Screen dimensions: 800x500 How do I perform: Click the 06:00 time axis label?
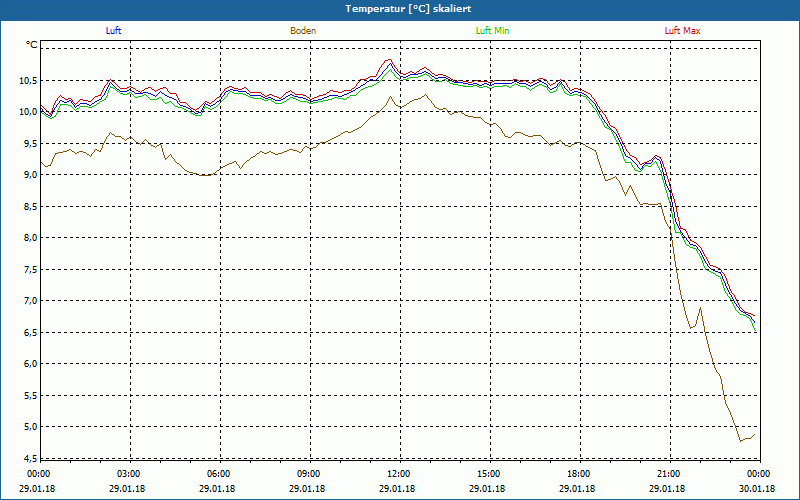click(218, 474)
